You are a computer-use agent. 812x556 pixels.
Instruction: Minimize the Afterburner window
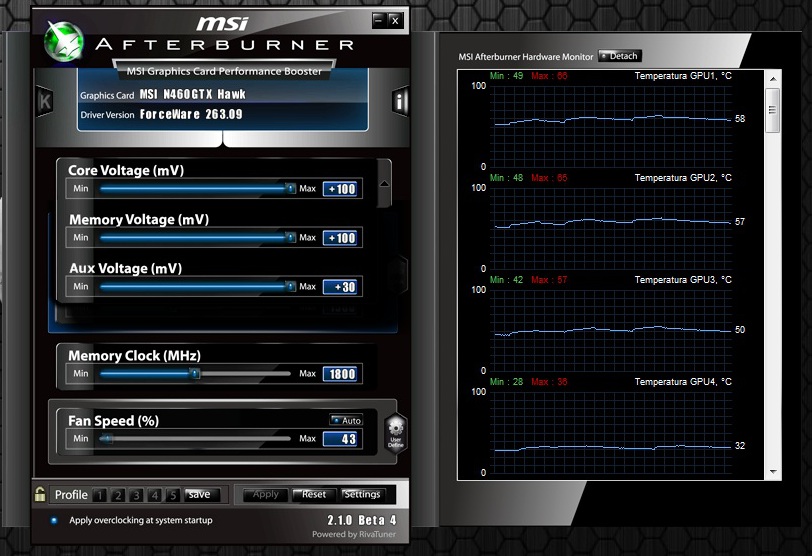pos(379,21)
